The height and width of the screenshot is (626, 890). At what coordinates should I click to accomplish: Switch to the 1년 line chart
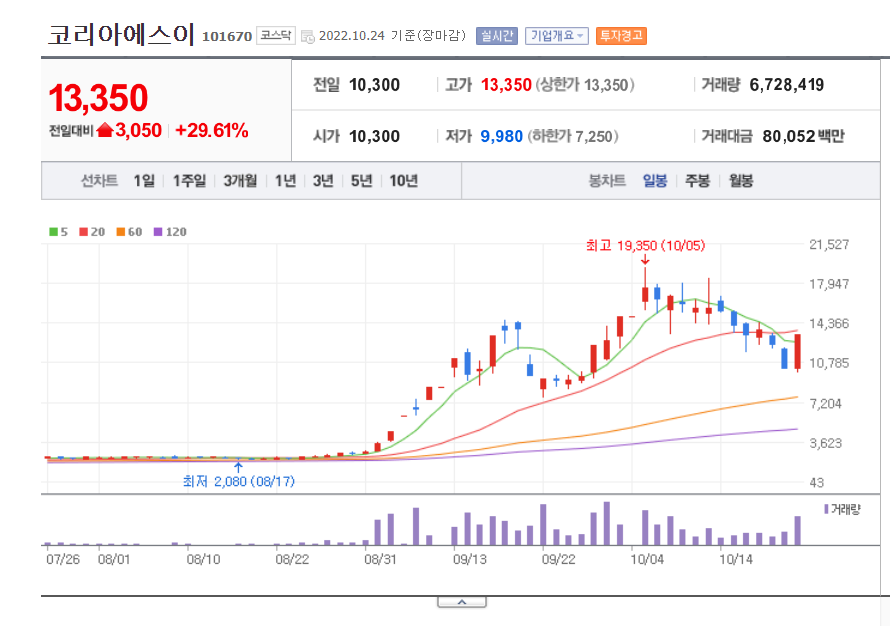pos(285,181)
